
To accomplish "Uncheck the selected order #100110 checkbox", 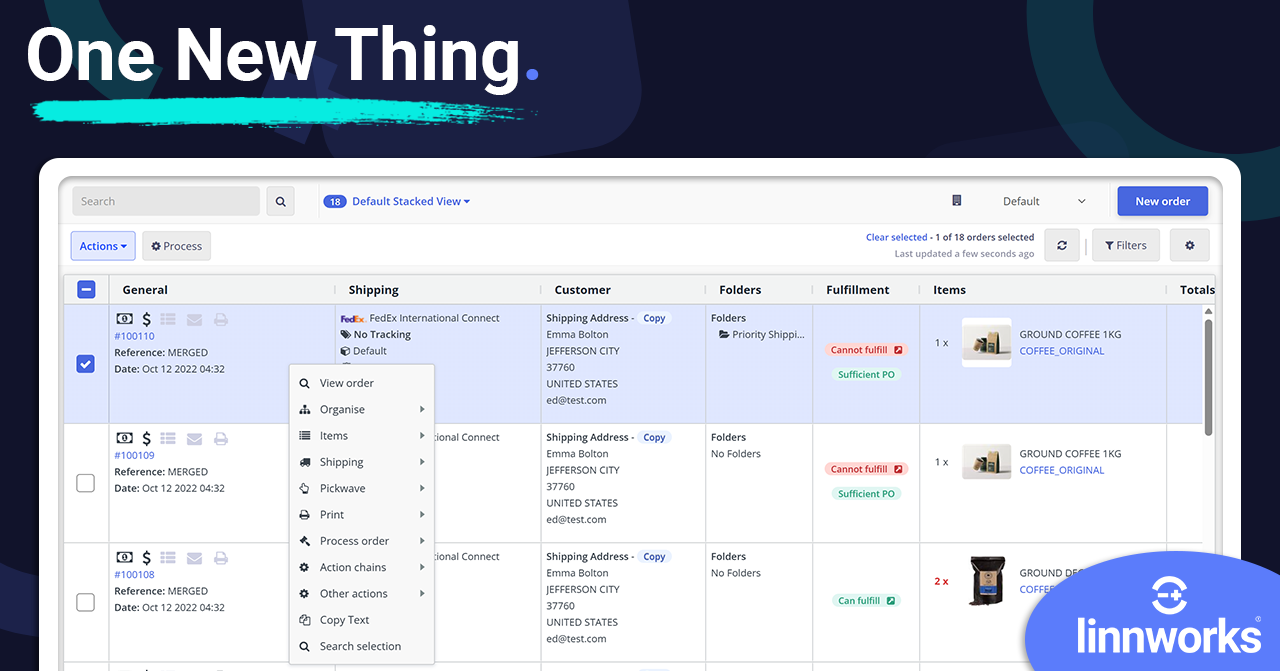I will pyautogui.click(x=86, y=364).
